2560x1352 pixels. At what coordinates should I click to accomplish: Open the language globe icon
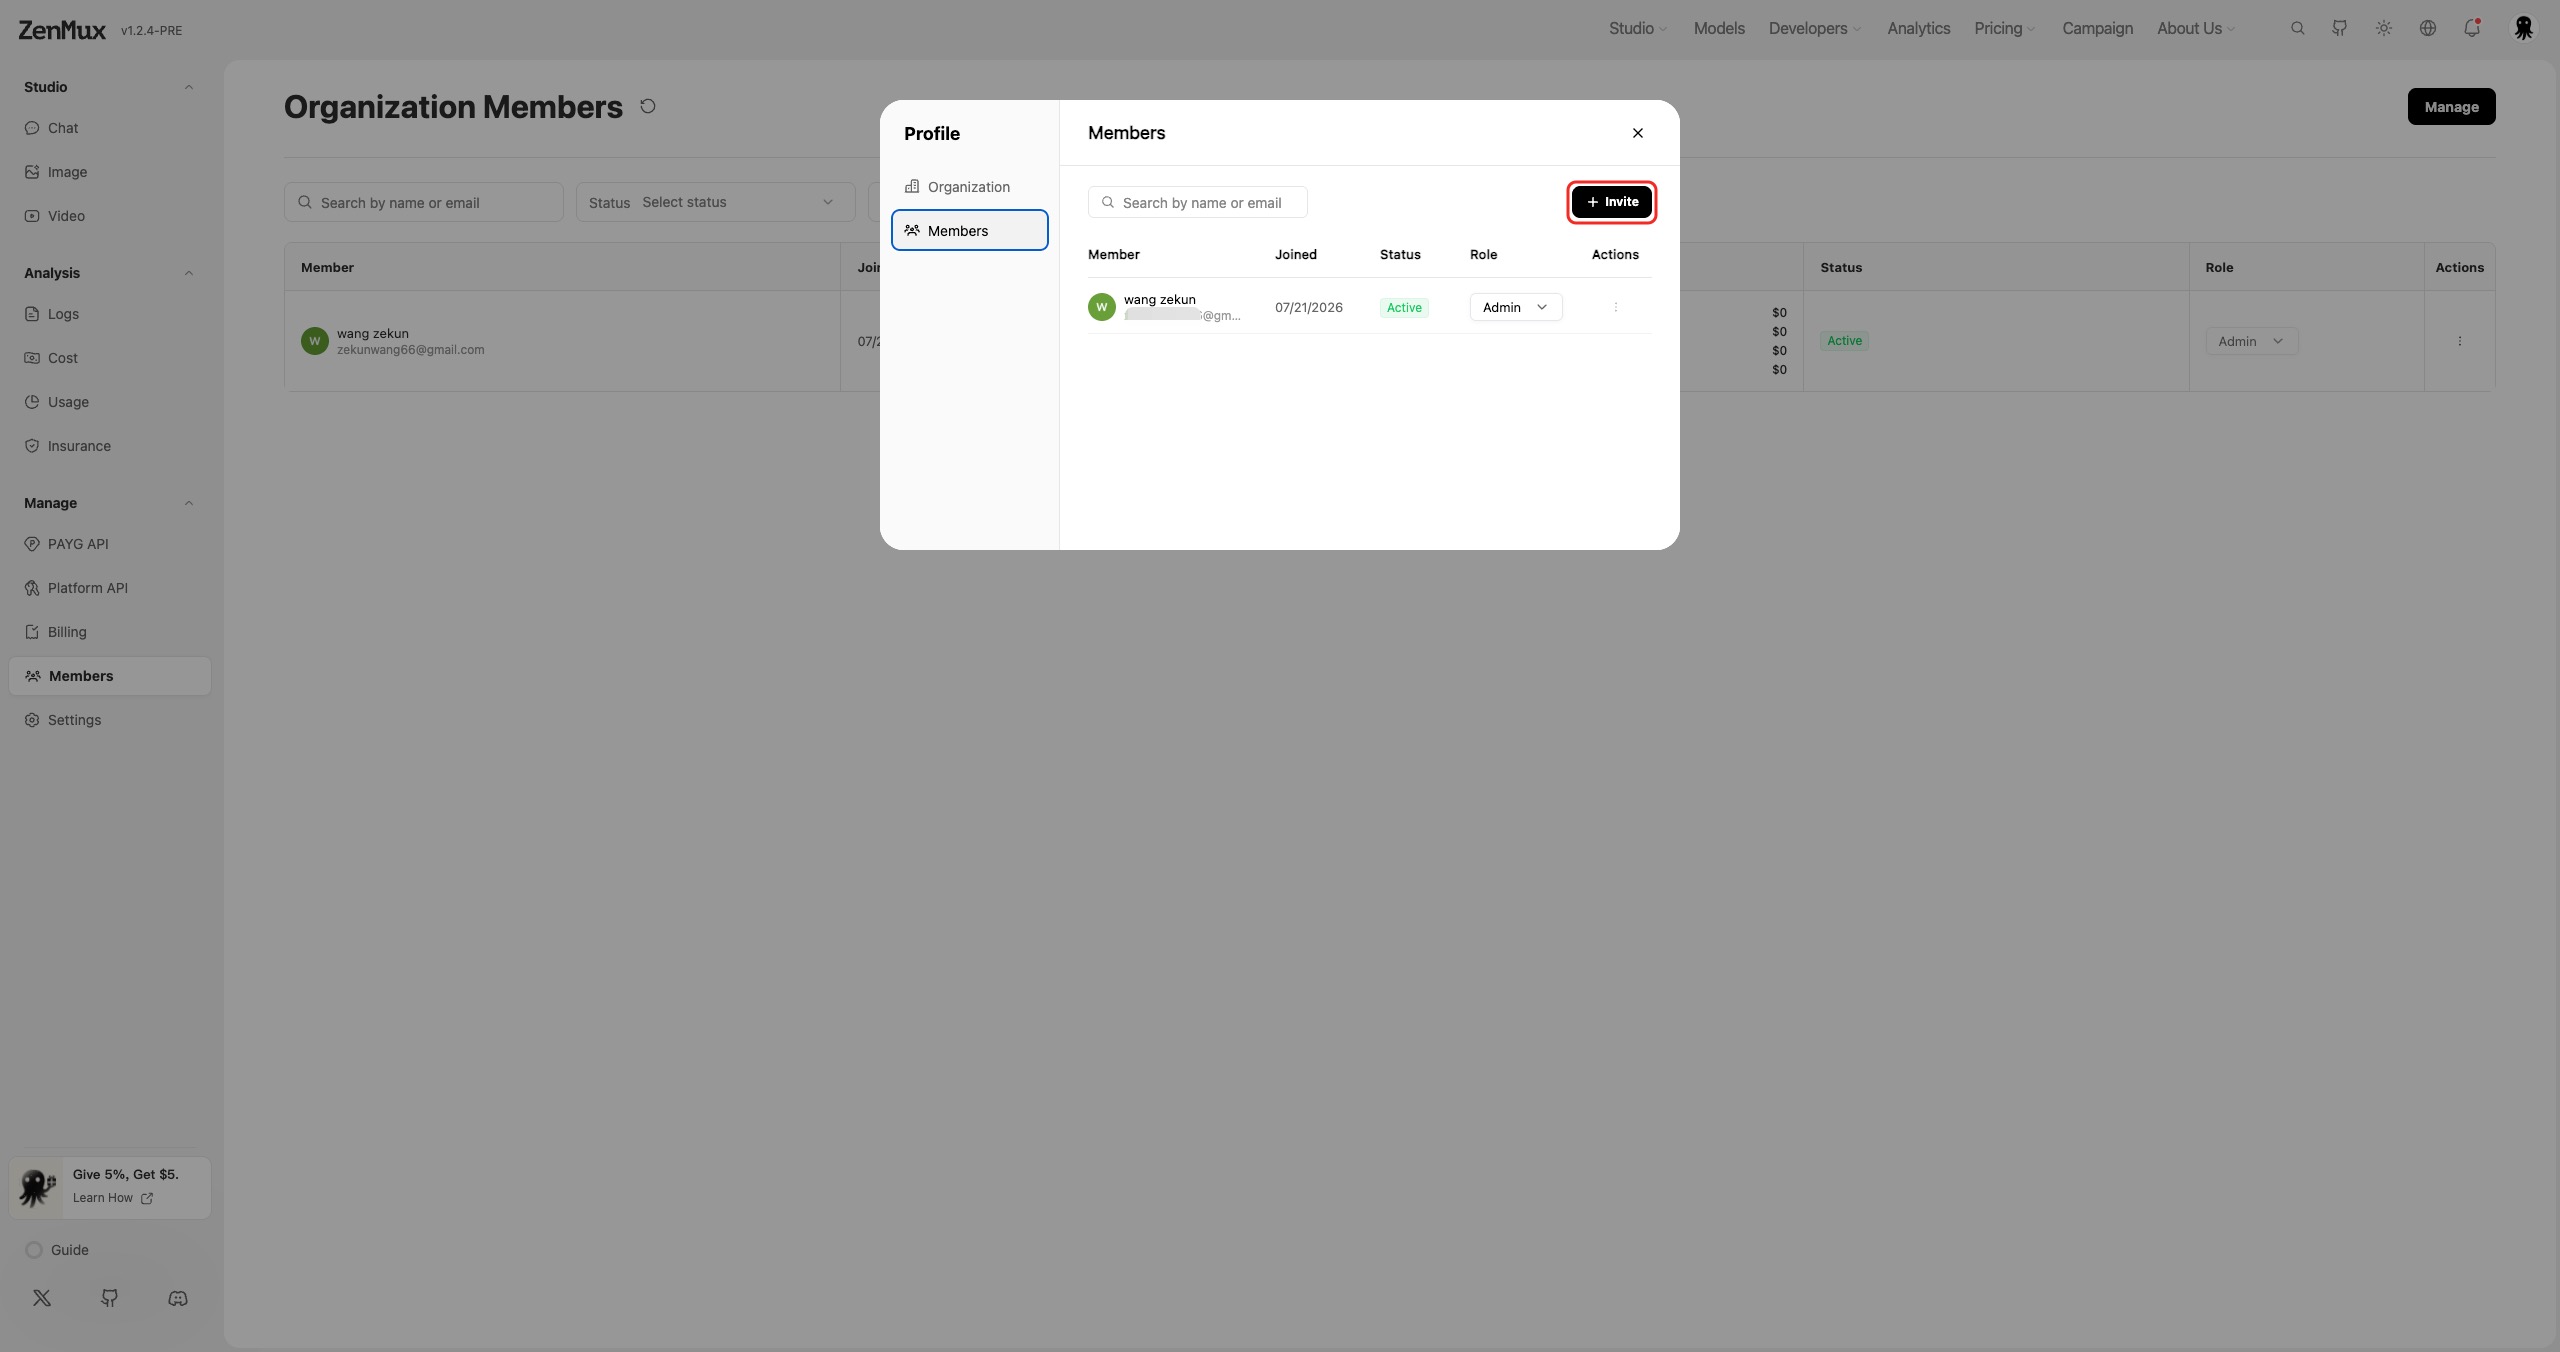point(2428,28)
